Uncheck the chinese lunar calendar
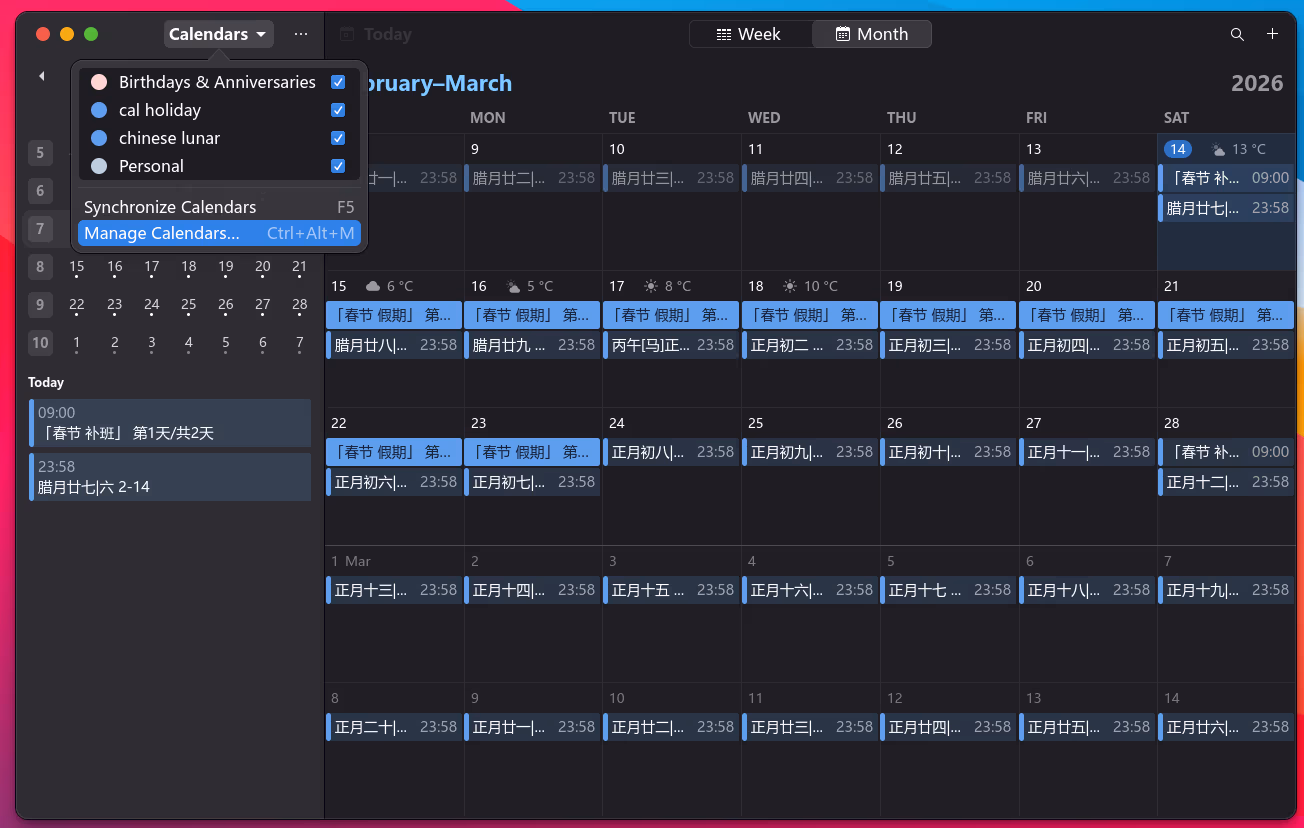 338,138
